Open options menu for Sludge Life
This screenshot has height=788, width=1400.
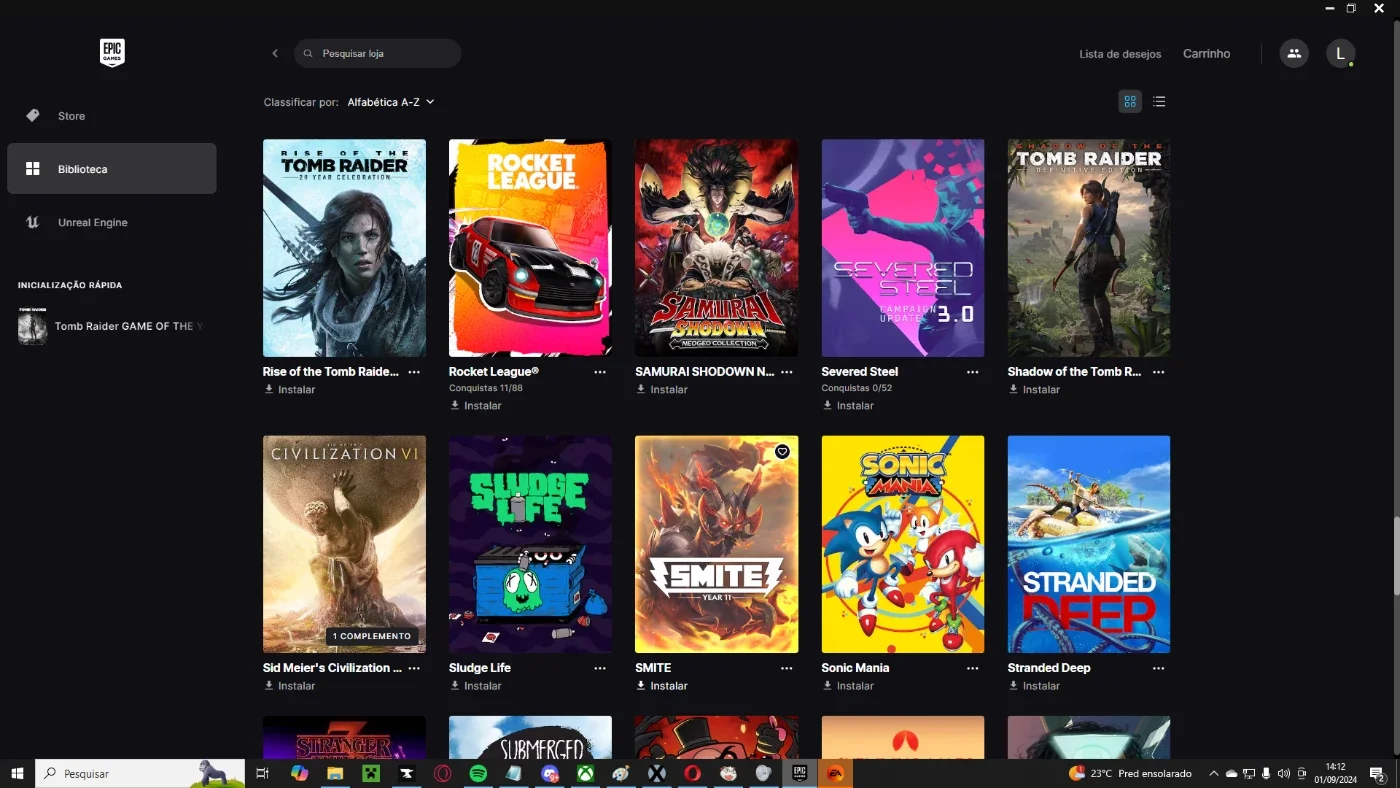pyautogui.click(x=600, y=668)
